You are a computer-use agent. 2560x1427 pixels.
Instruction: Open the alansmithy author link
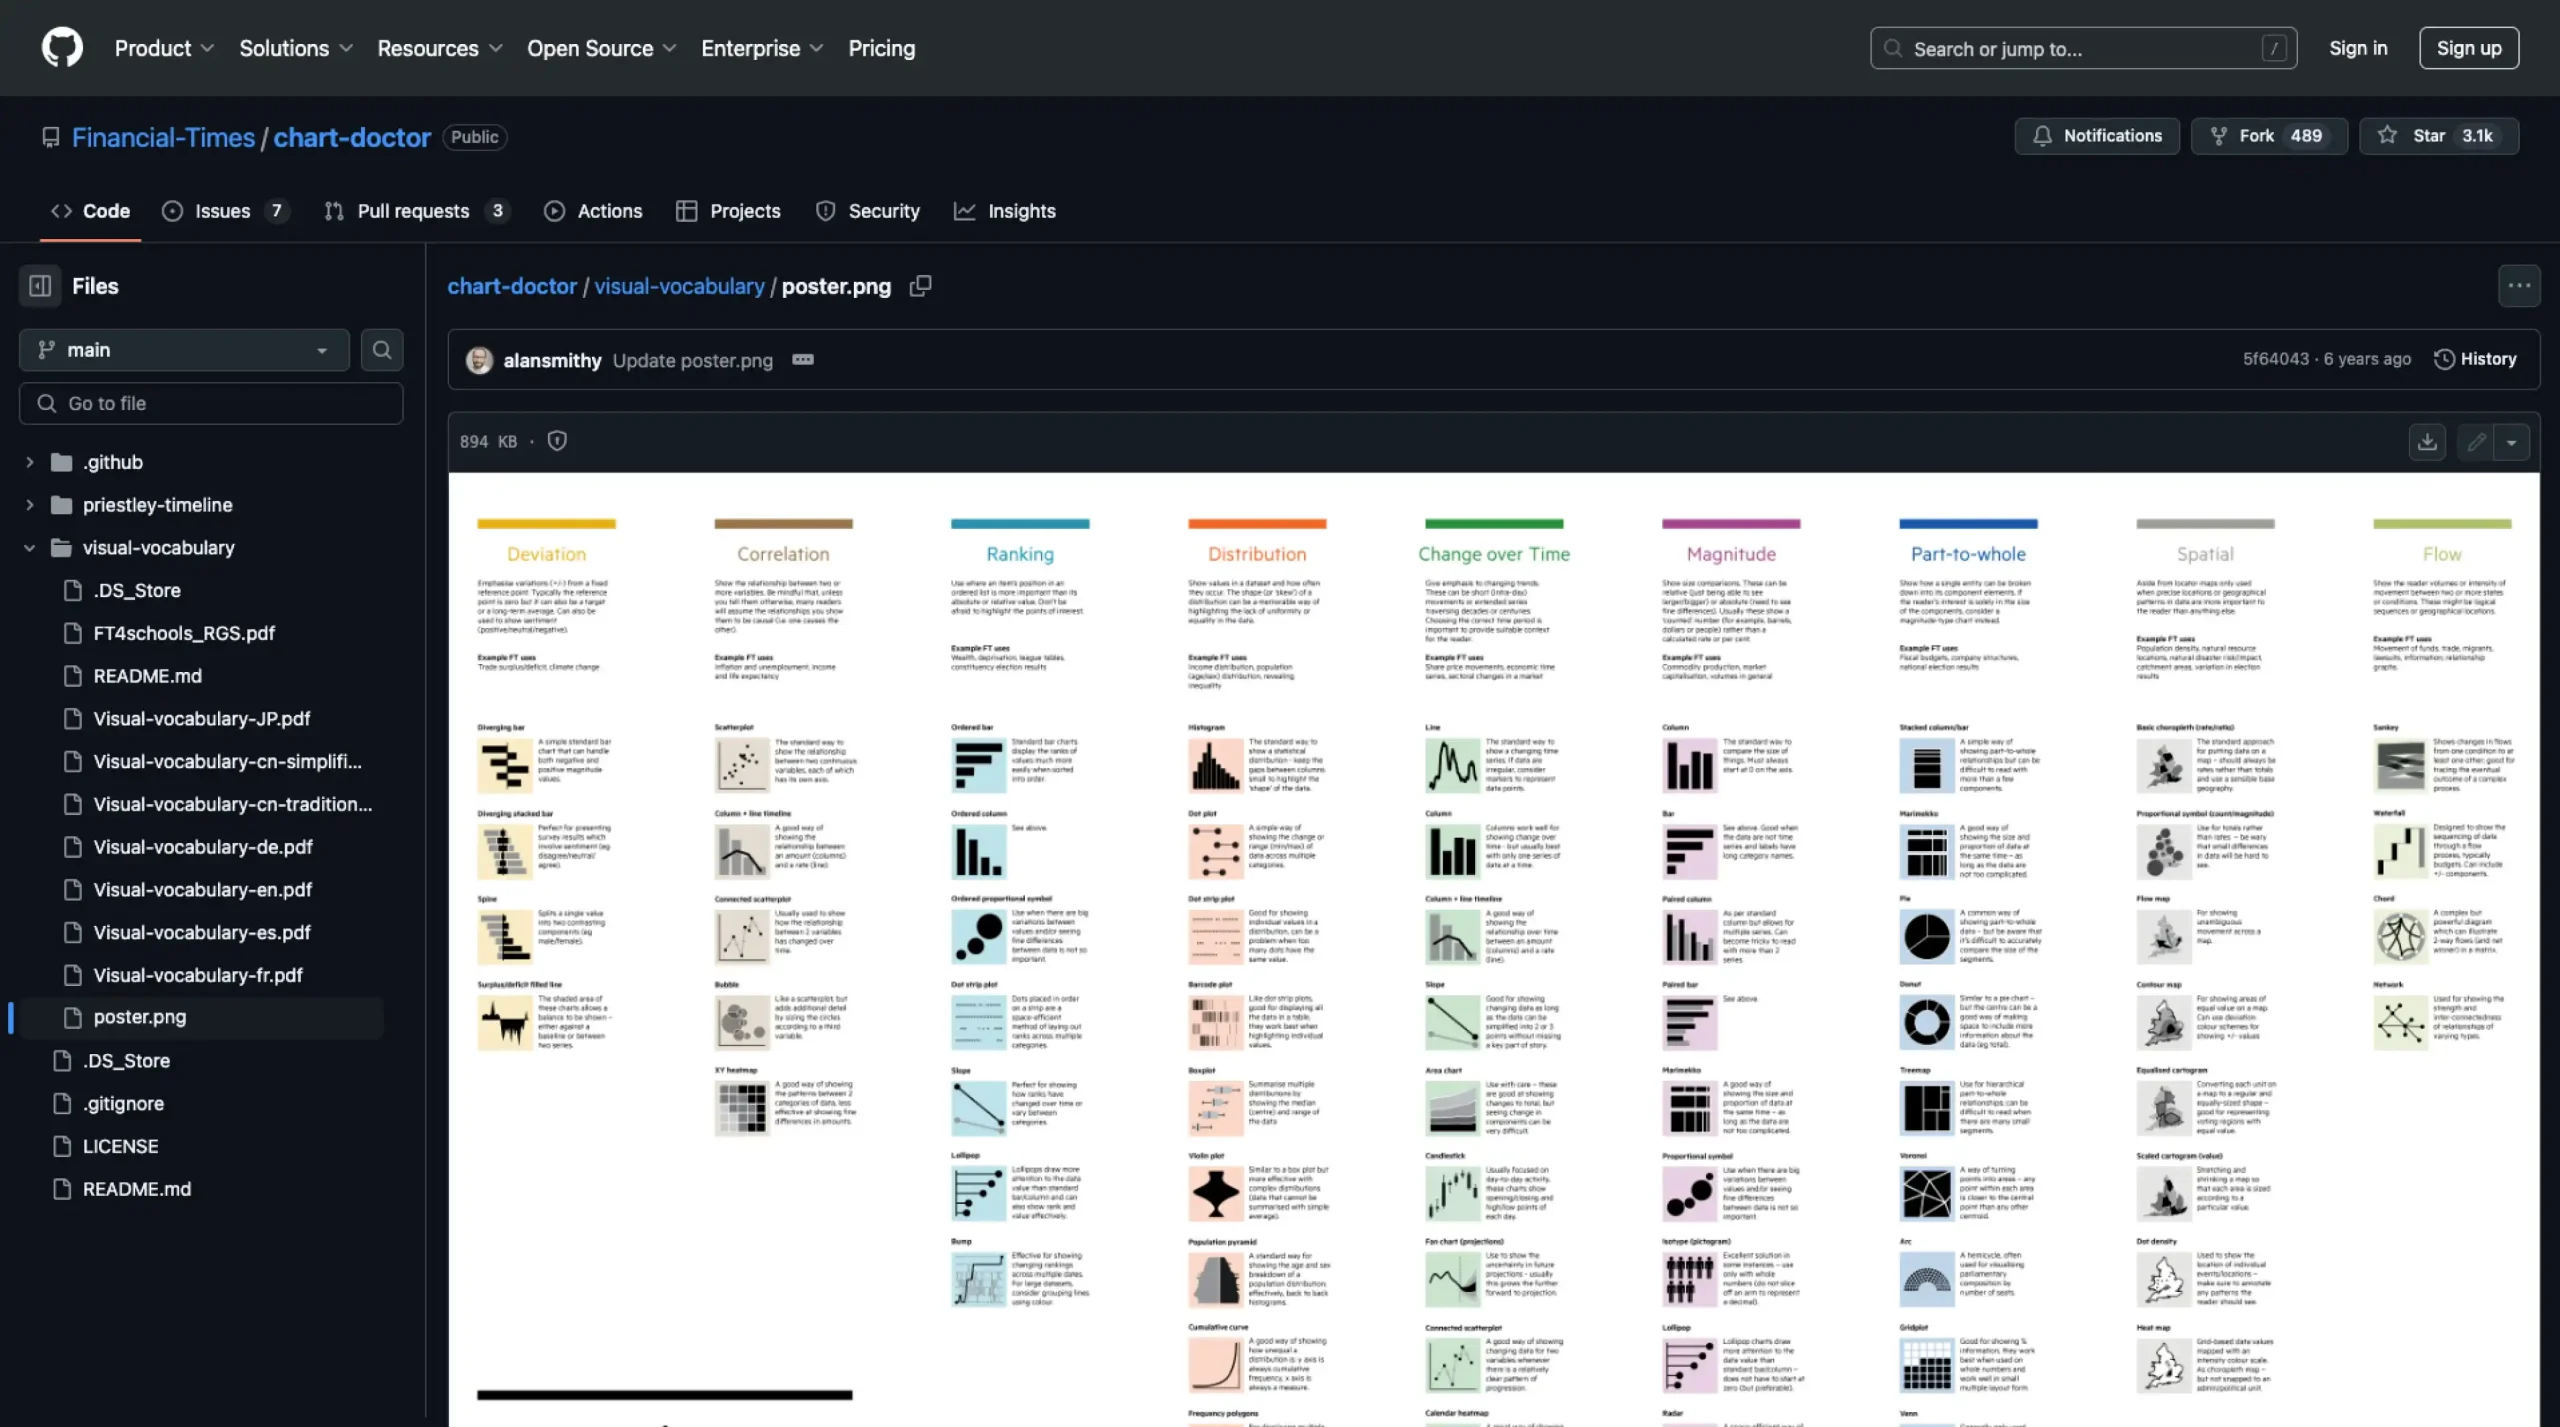[552, 360]
